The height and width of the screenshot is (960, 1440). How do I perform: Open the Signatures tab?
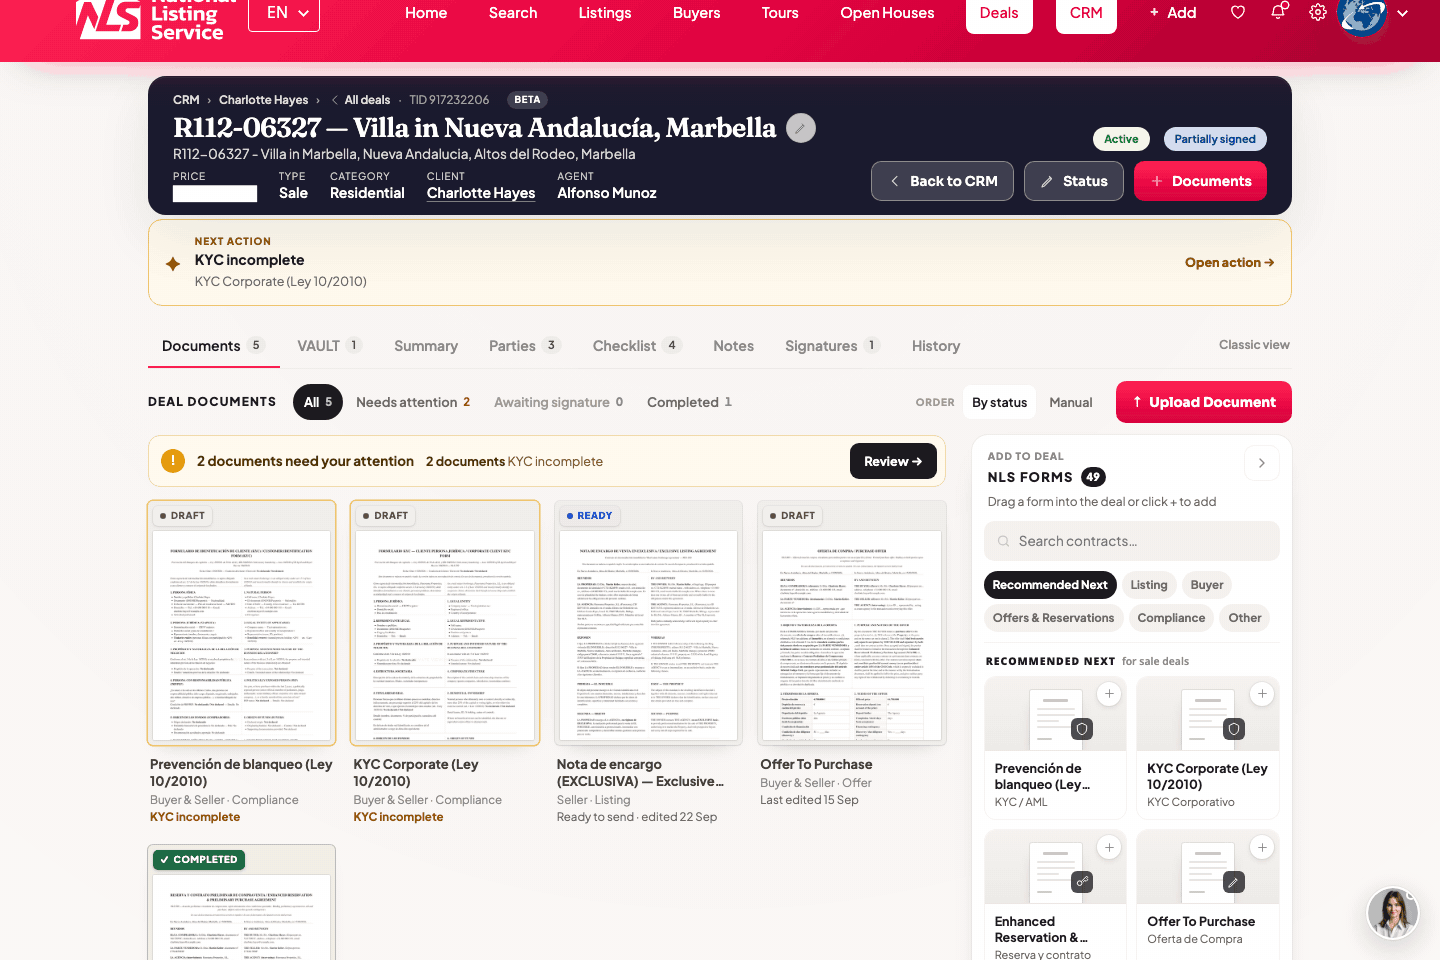[832, 346]
